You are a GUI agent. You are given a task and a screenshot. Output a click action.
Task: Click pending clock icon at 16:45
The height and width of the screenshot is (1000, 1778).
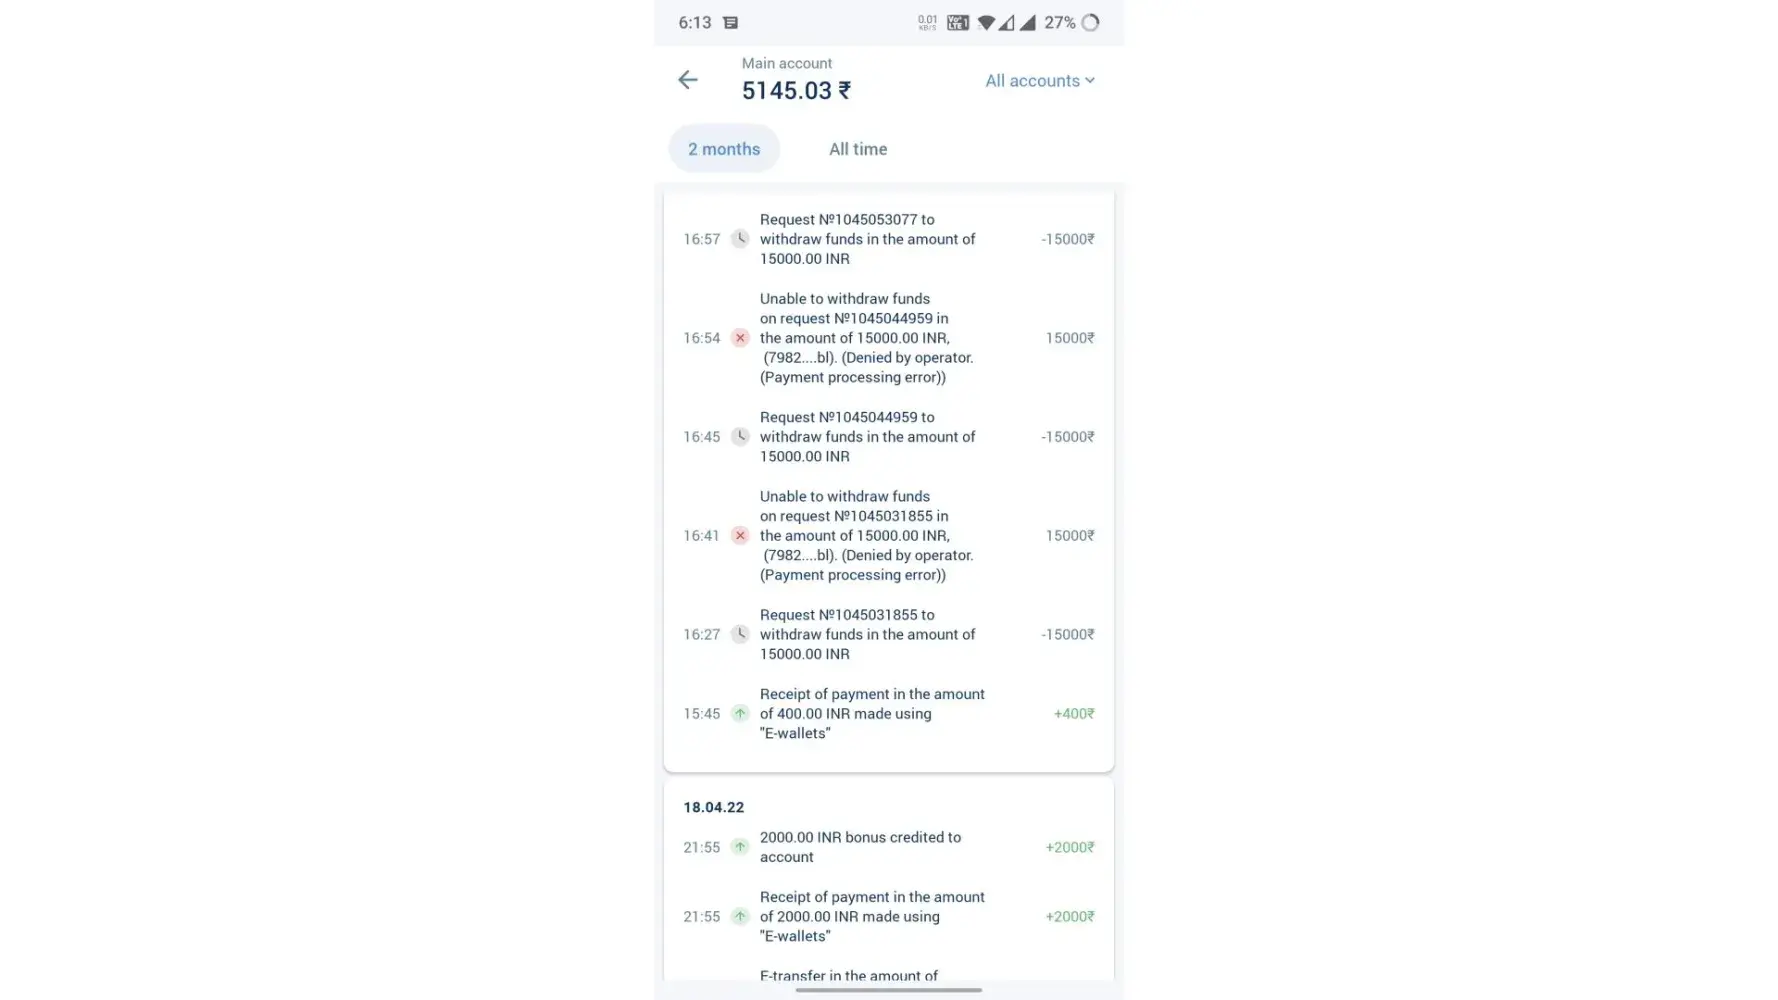(740, 437)
